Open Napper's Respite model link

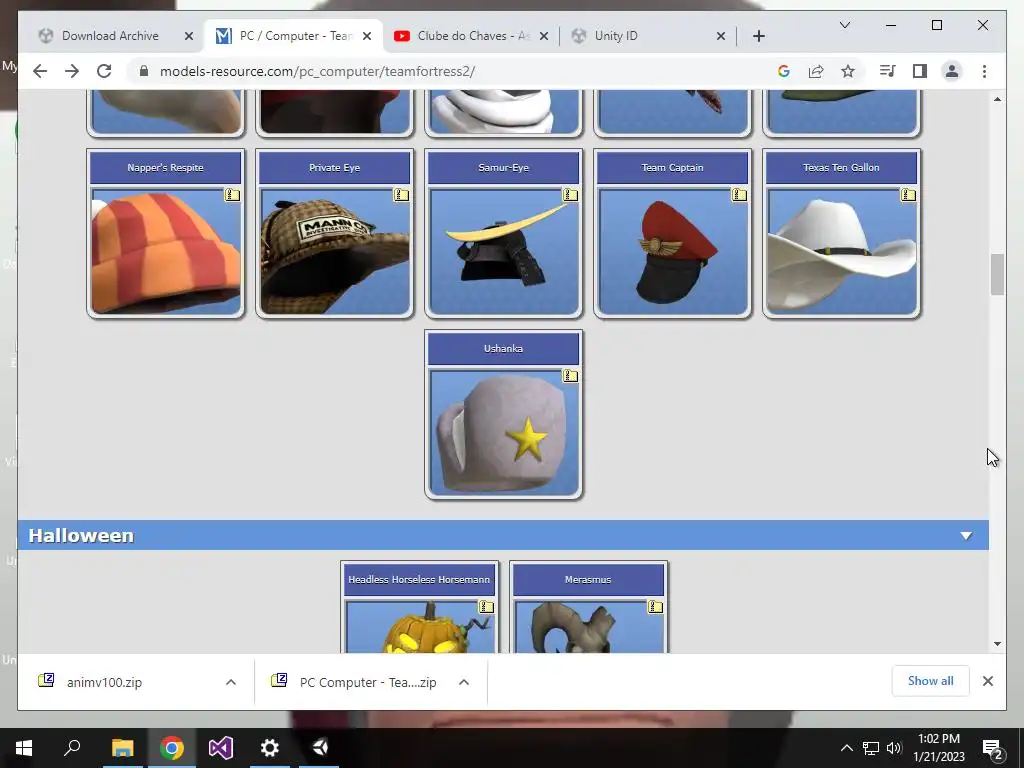pyautogui.click(x=165, y=167)
